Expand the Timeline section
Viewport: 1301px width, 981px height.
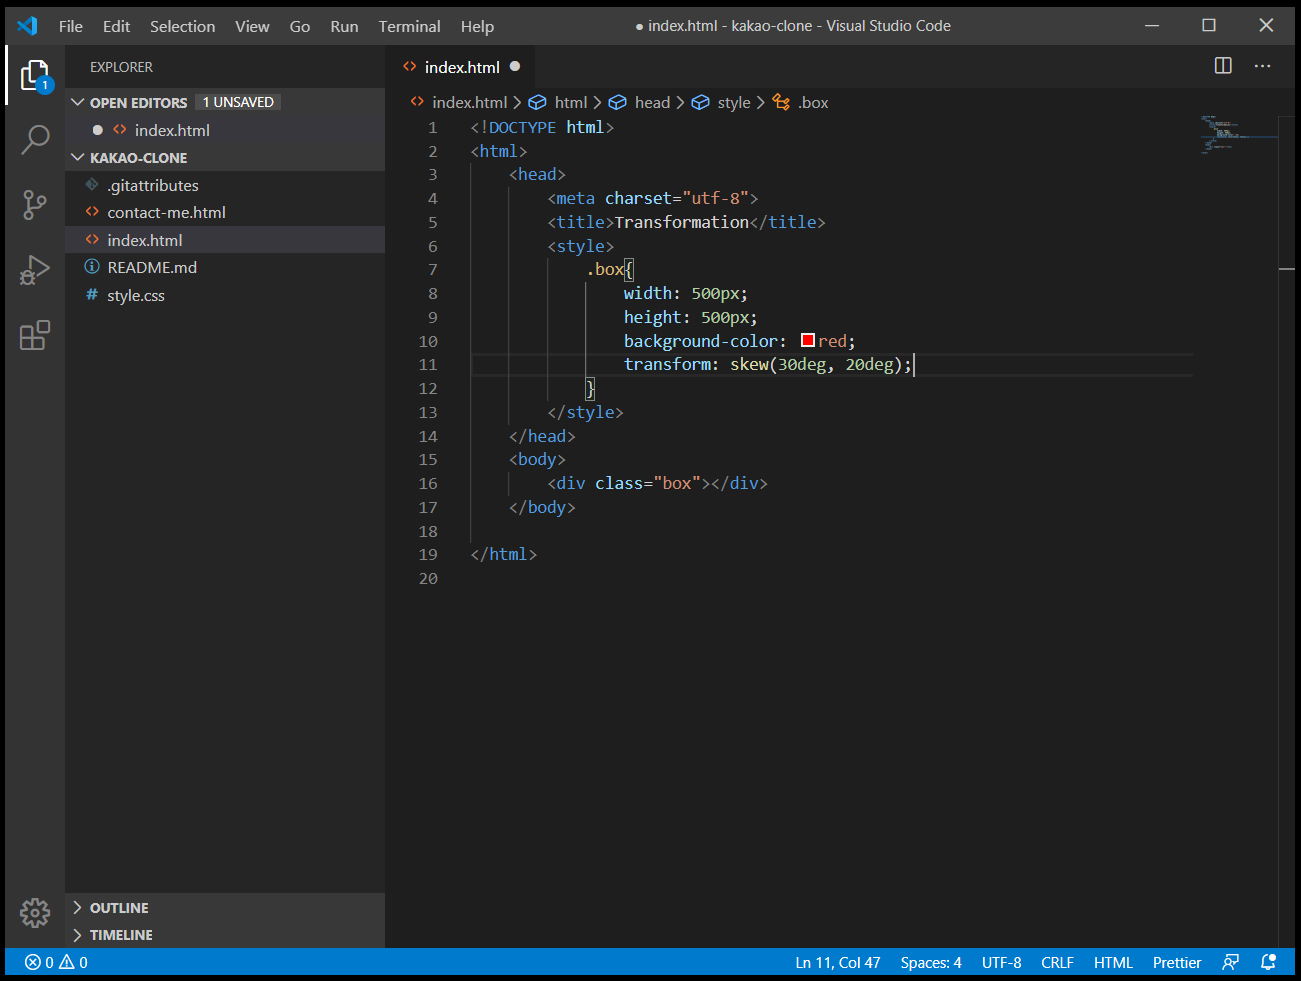pos(78,934)
